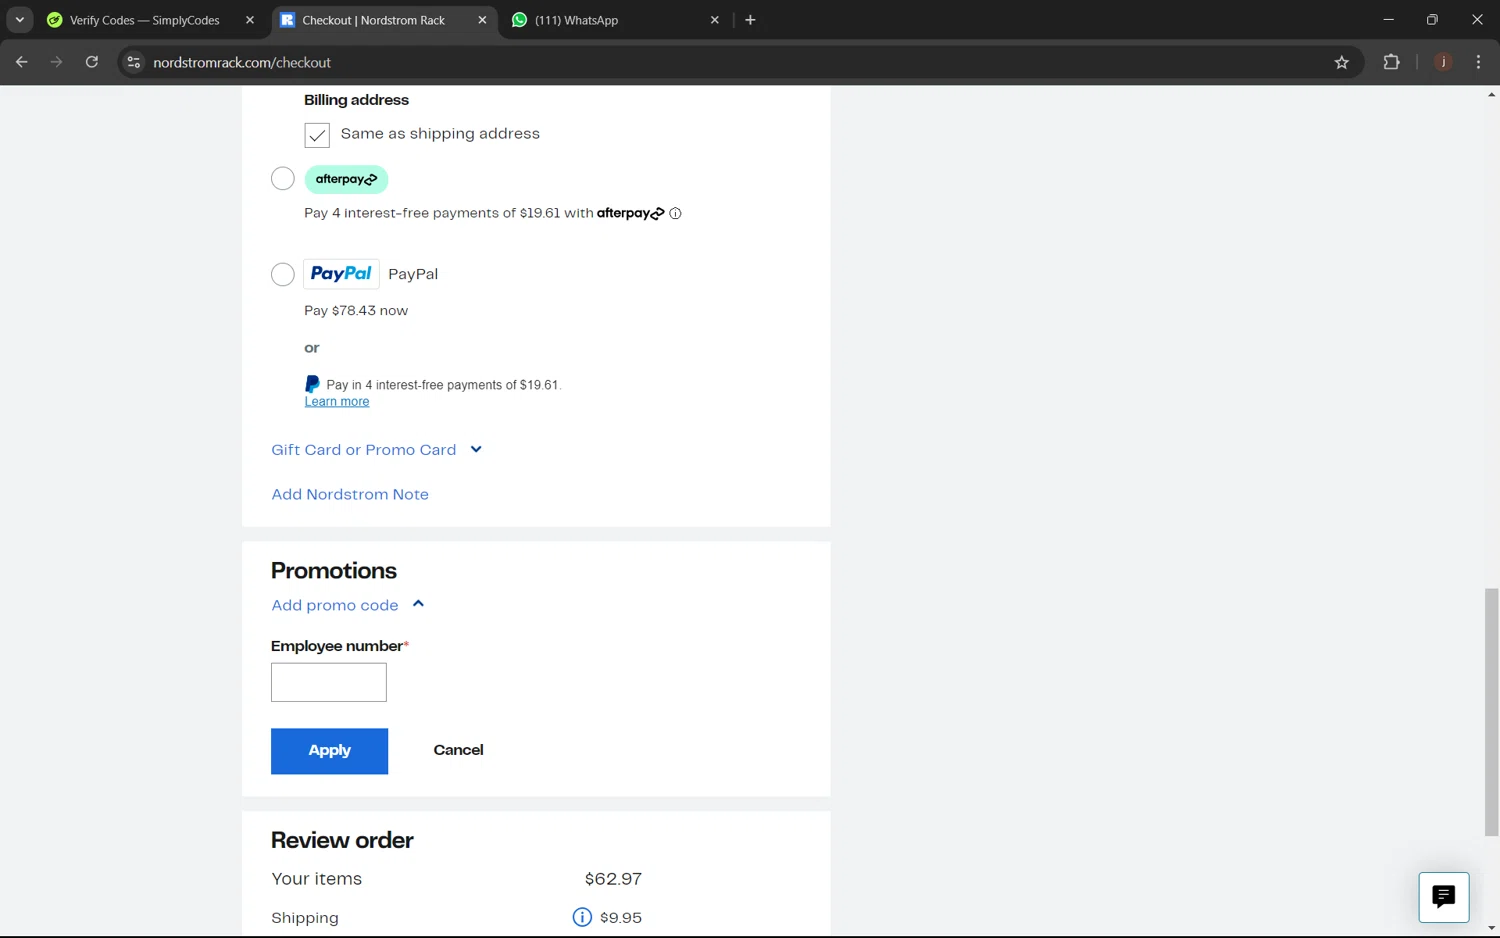Click Add Nordstrom Note link
This screenshot has width=1500, height=938.
350,494
